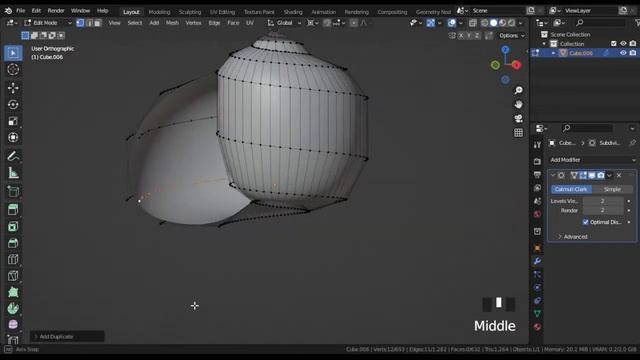This screenshot has width=640, height=360.
Task: Adjust Render levels value field
Action: point(603,211)
